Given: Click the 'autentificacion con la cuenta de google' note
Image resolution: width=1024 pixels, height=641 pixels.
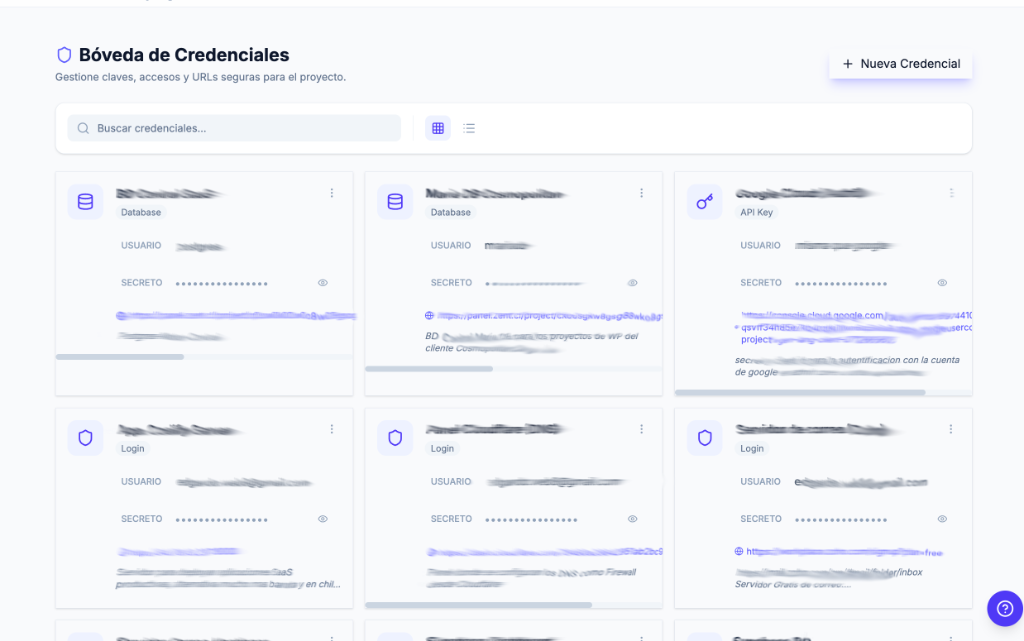Looking at the screenshot, I should pos(847,366).
